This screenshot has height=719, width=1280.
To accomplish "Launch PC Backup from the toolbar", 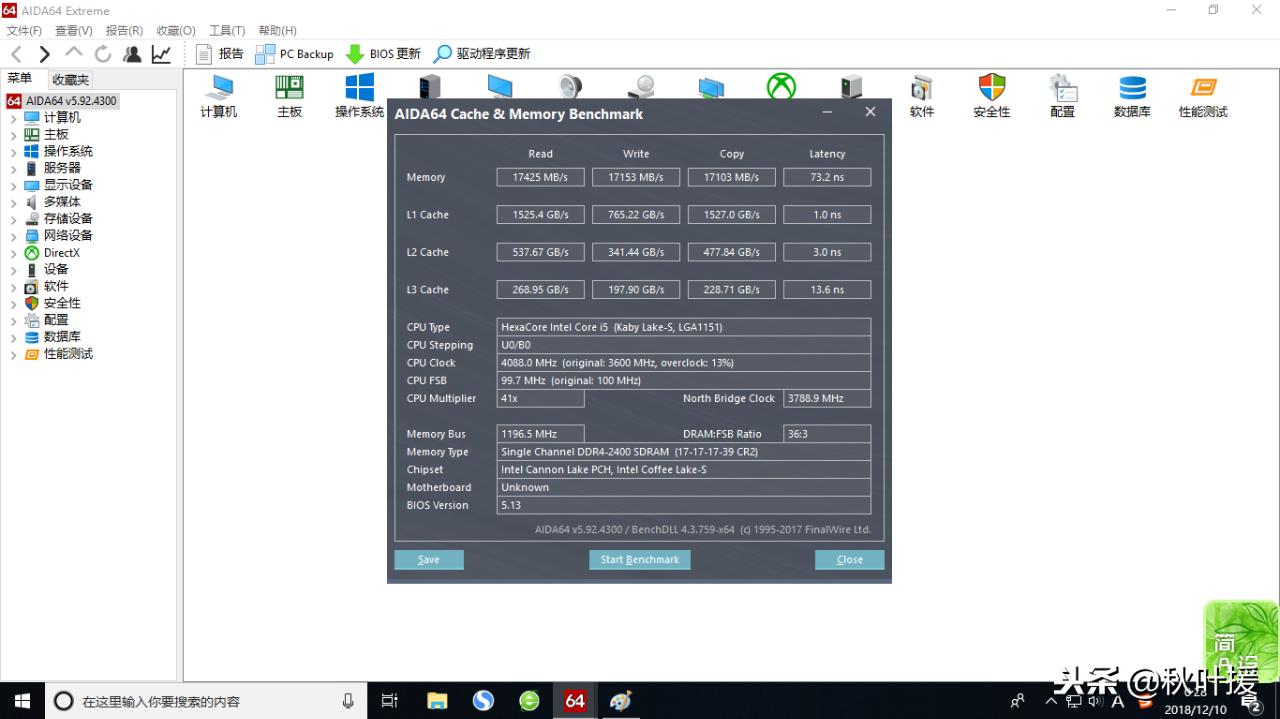I will (293, 54).
